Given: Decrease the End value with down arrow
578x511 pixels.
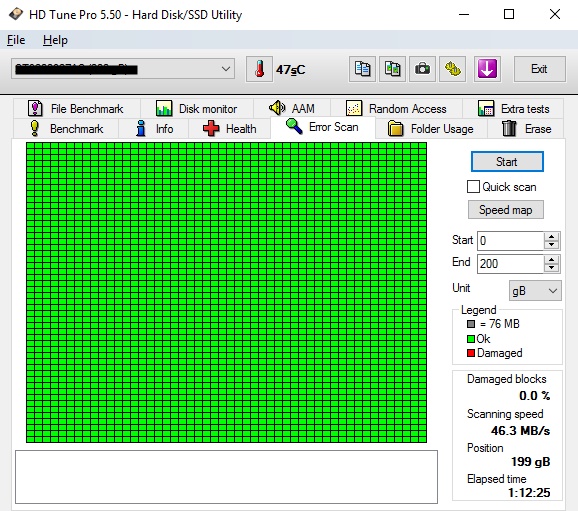Looking at the screenshot, I should (x=551, y=268).
